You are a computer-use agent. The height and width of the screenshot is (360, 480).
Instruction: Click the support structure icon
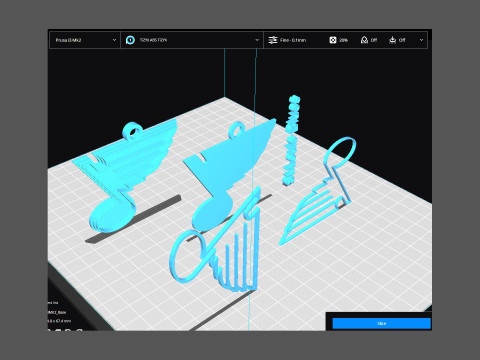pos(364,40)
